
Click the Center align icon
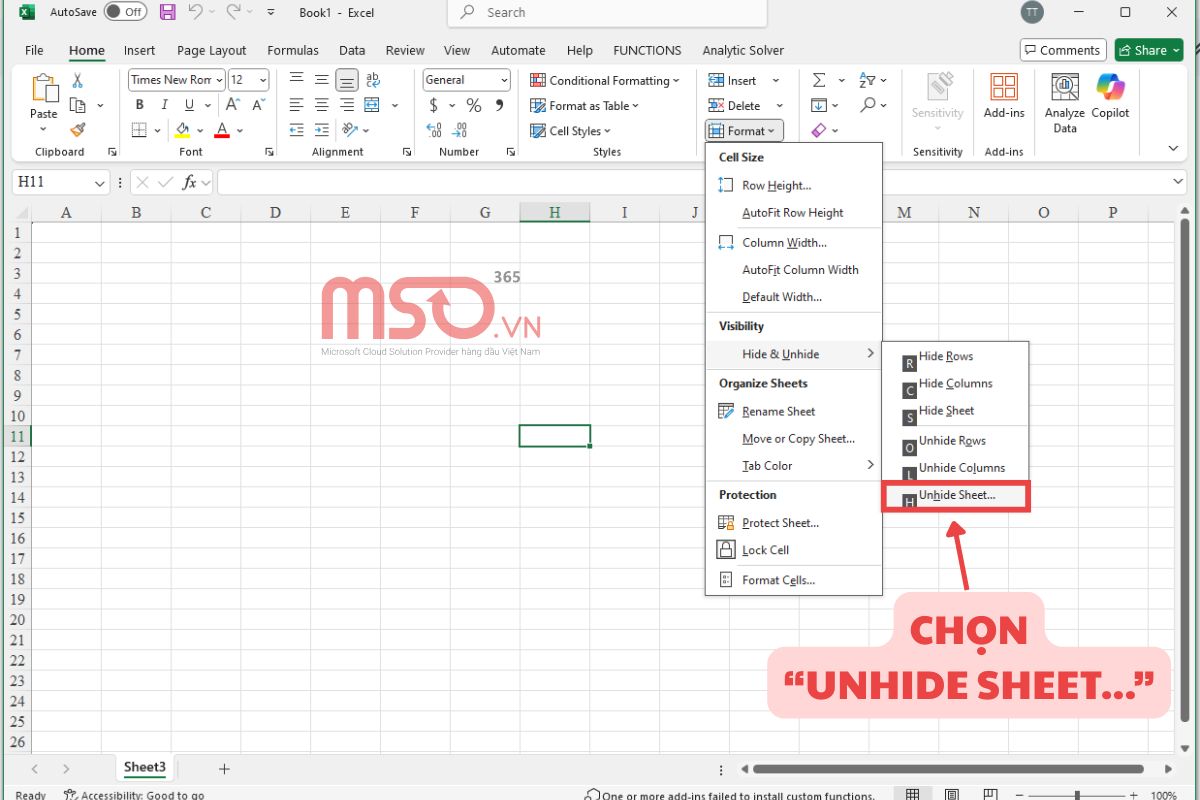click(322, 105)
